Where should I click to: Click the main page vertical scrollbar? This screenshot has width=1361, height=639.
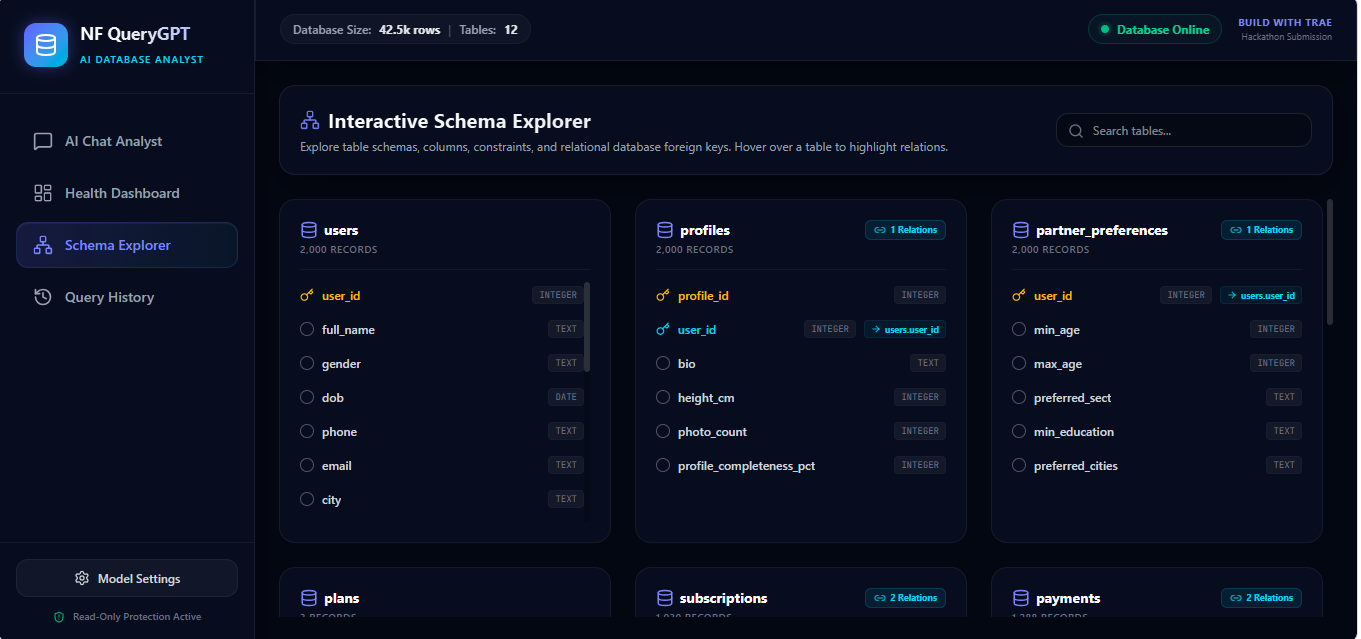[x=1330, y=262]
